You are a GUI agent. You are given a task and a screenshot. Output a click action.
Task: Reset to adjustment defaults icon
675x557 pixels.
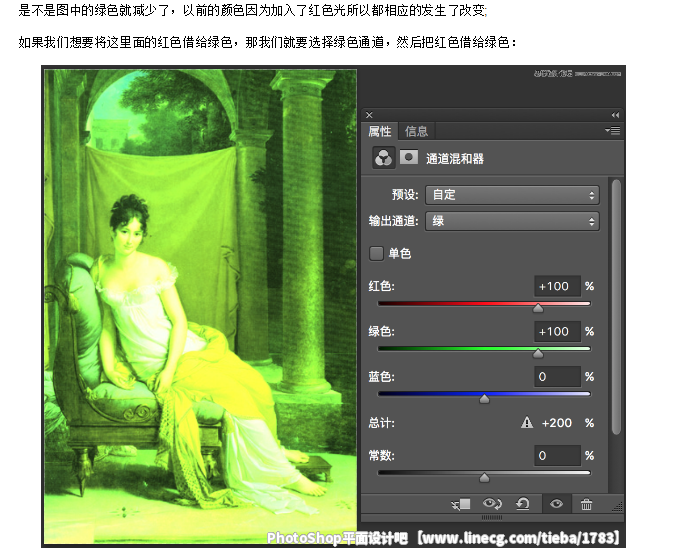(x=523, y=504)
